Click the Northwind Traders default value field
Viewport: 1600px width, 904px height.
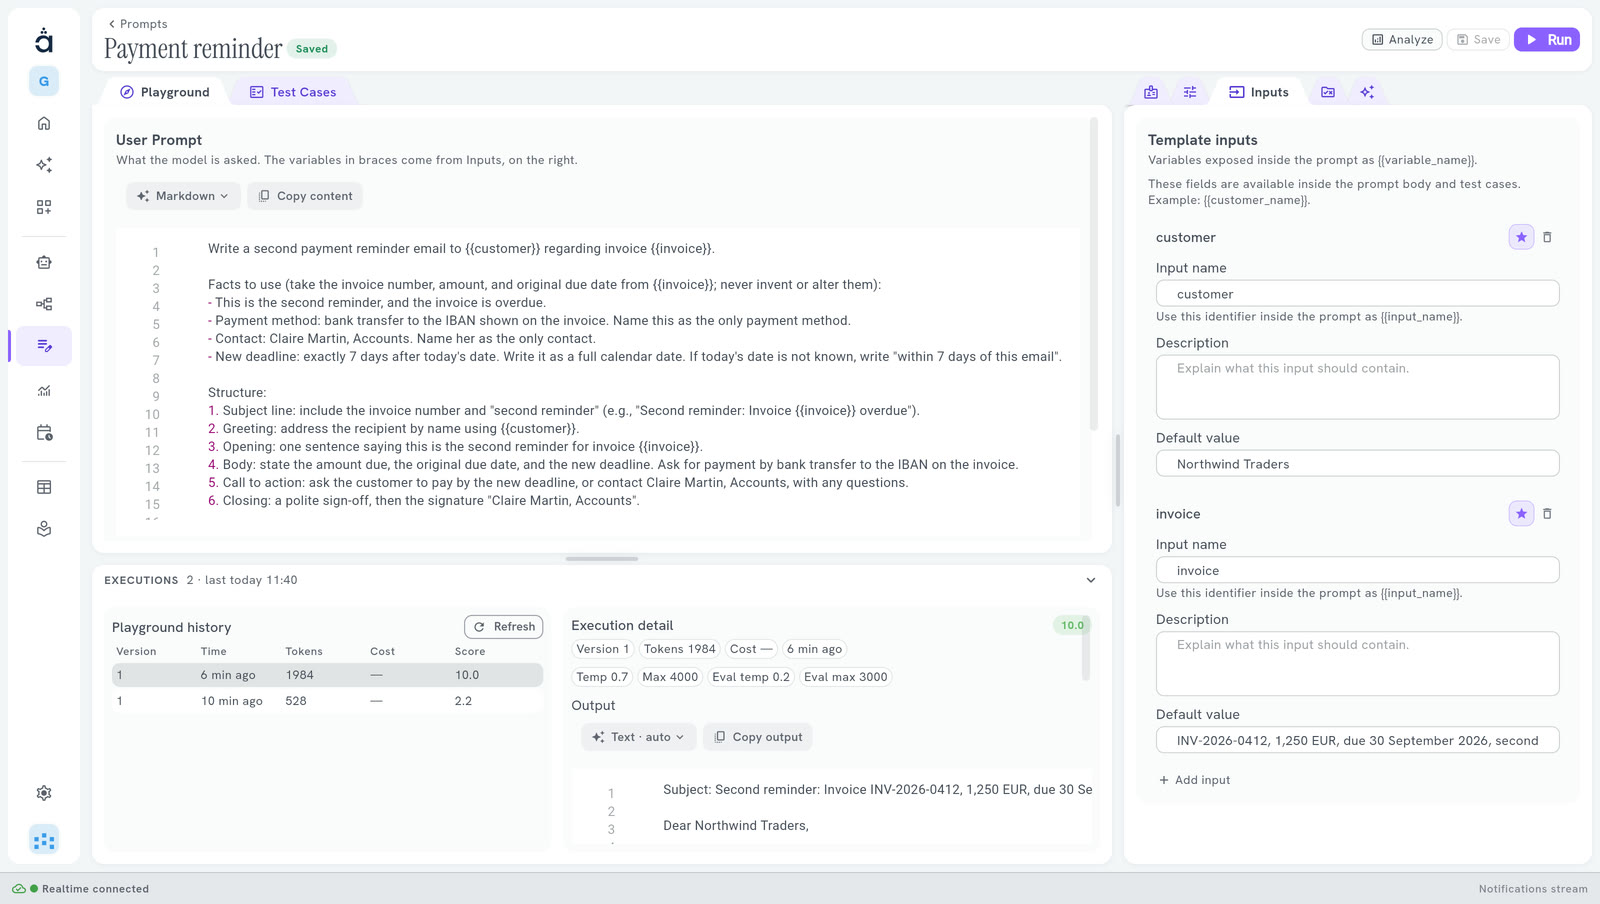pyautogui.click(x=1358, y=464)
